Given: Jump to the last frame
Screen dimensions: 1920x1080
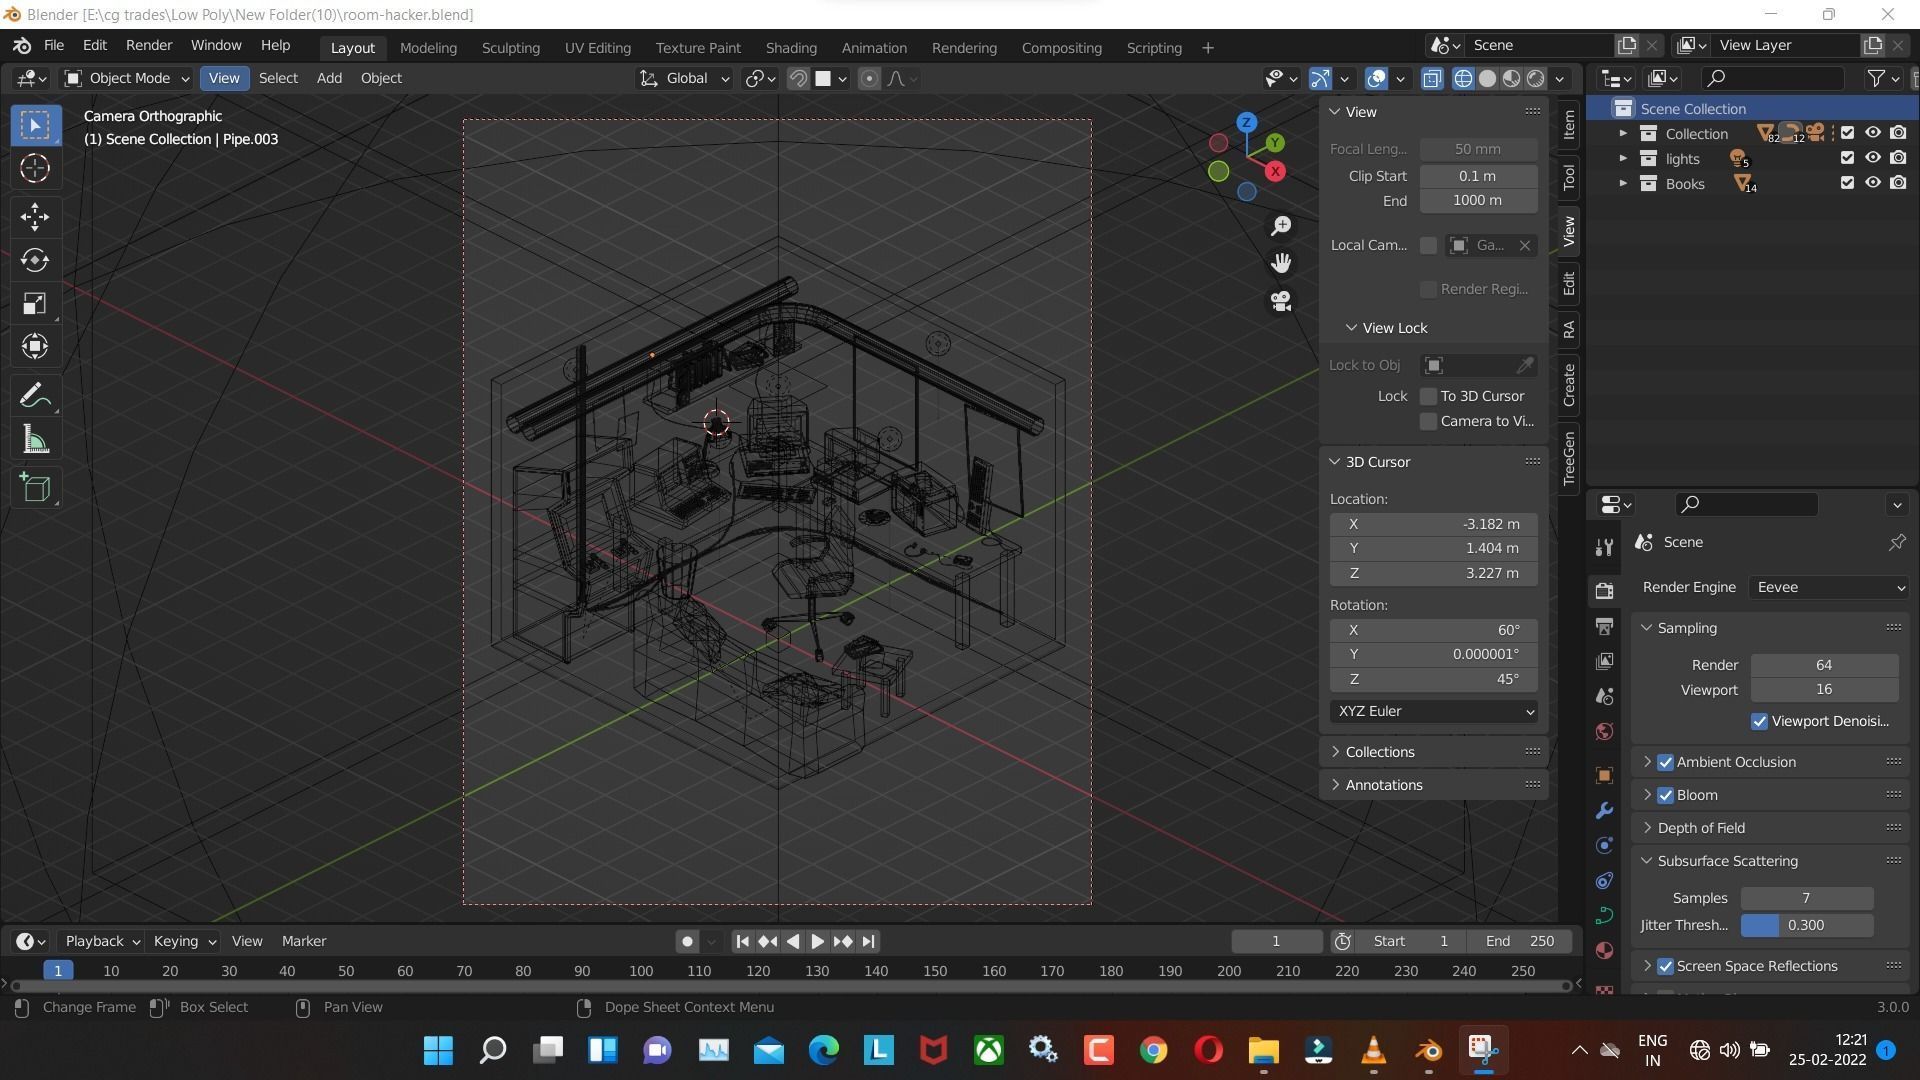Looking at the screenshot, I should 868,941.
